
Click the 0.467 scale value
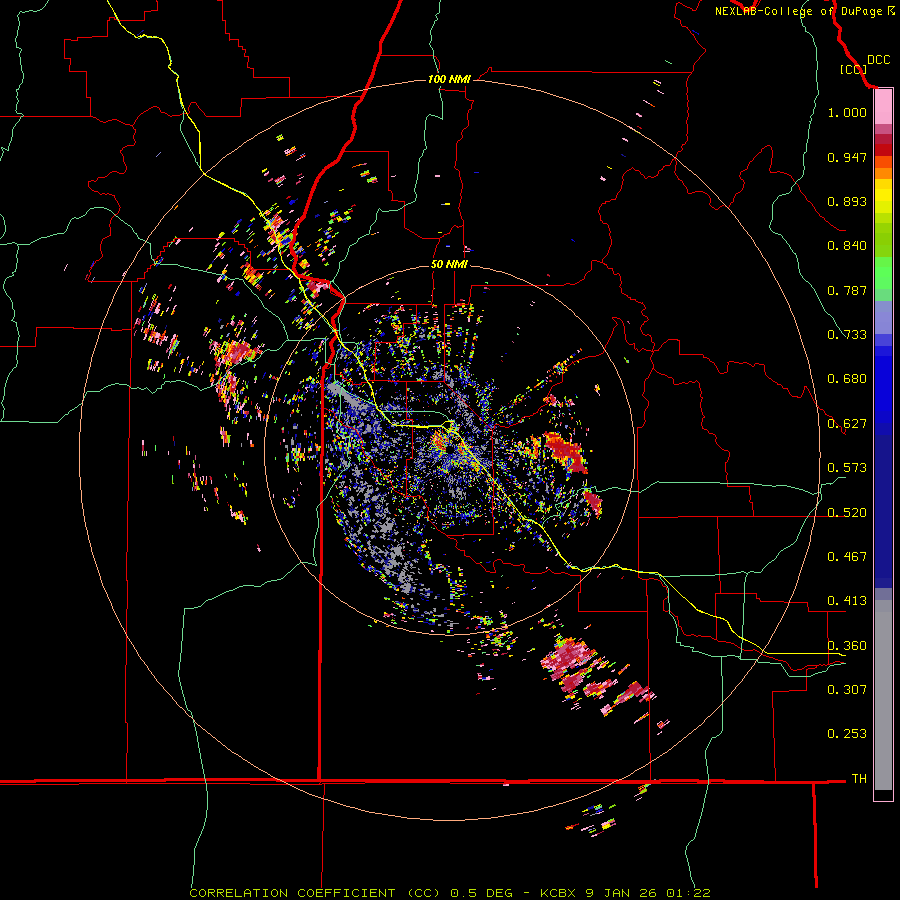(x=847, y=557)
